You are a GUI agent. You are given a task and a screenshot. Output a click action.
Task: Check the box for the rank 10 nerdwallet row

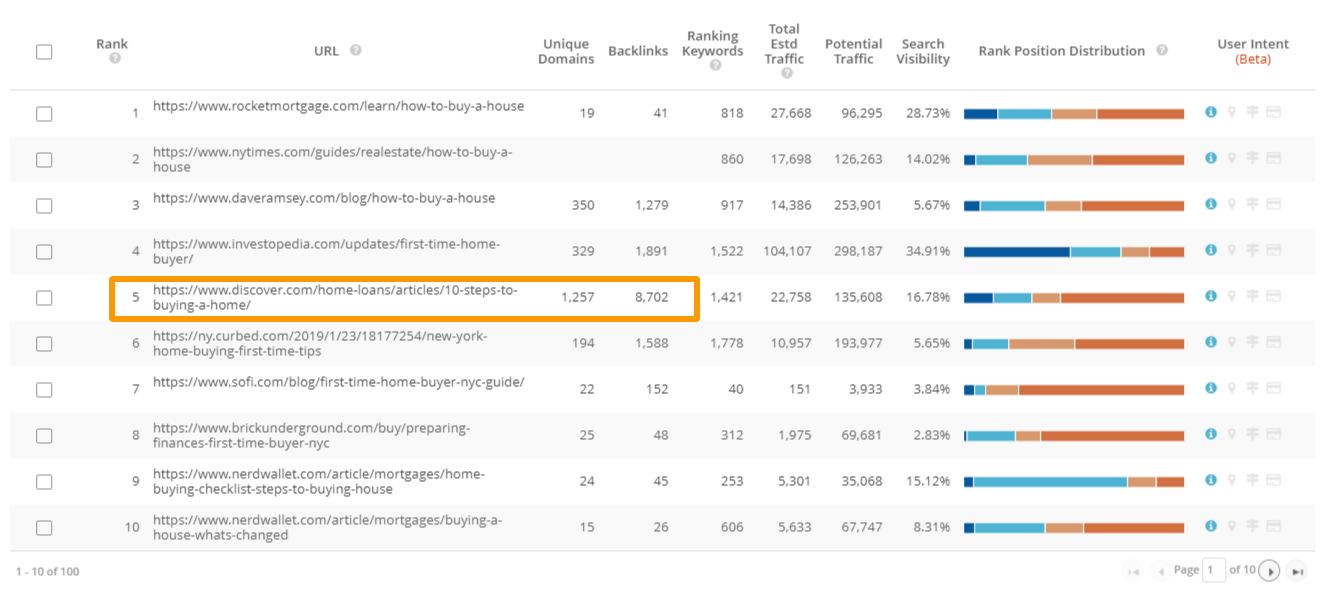(x=44, y=528)
